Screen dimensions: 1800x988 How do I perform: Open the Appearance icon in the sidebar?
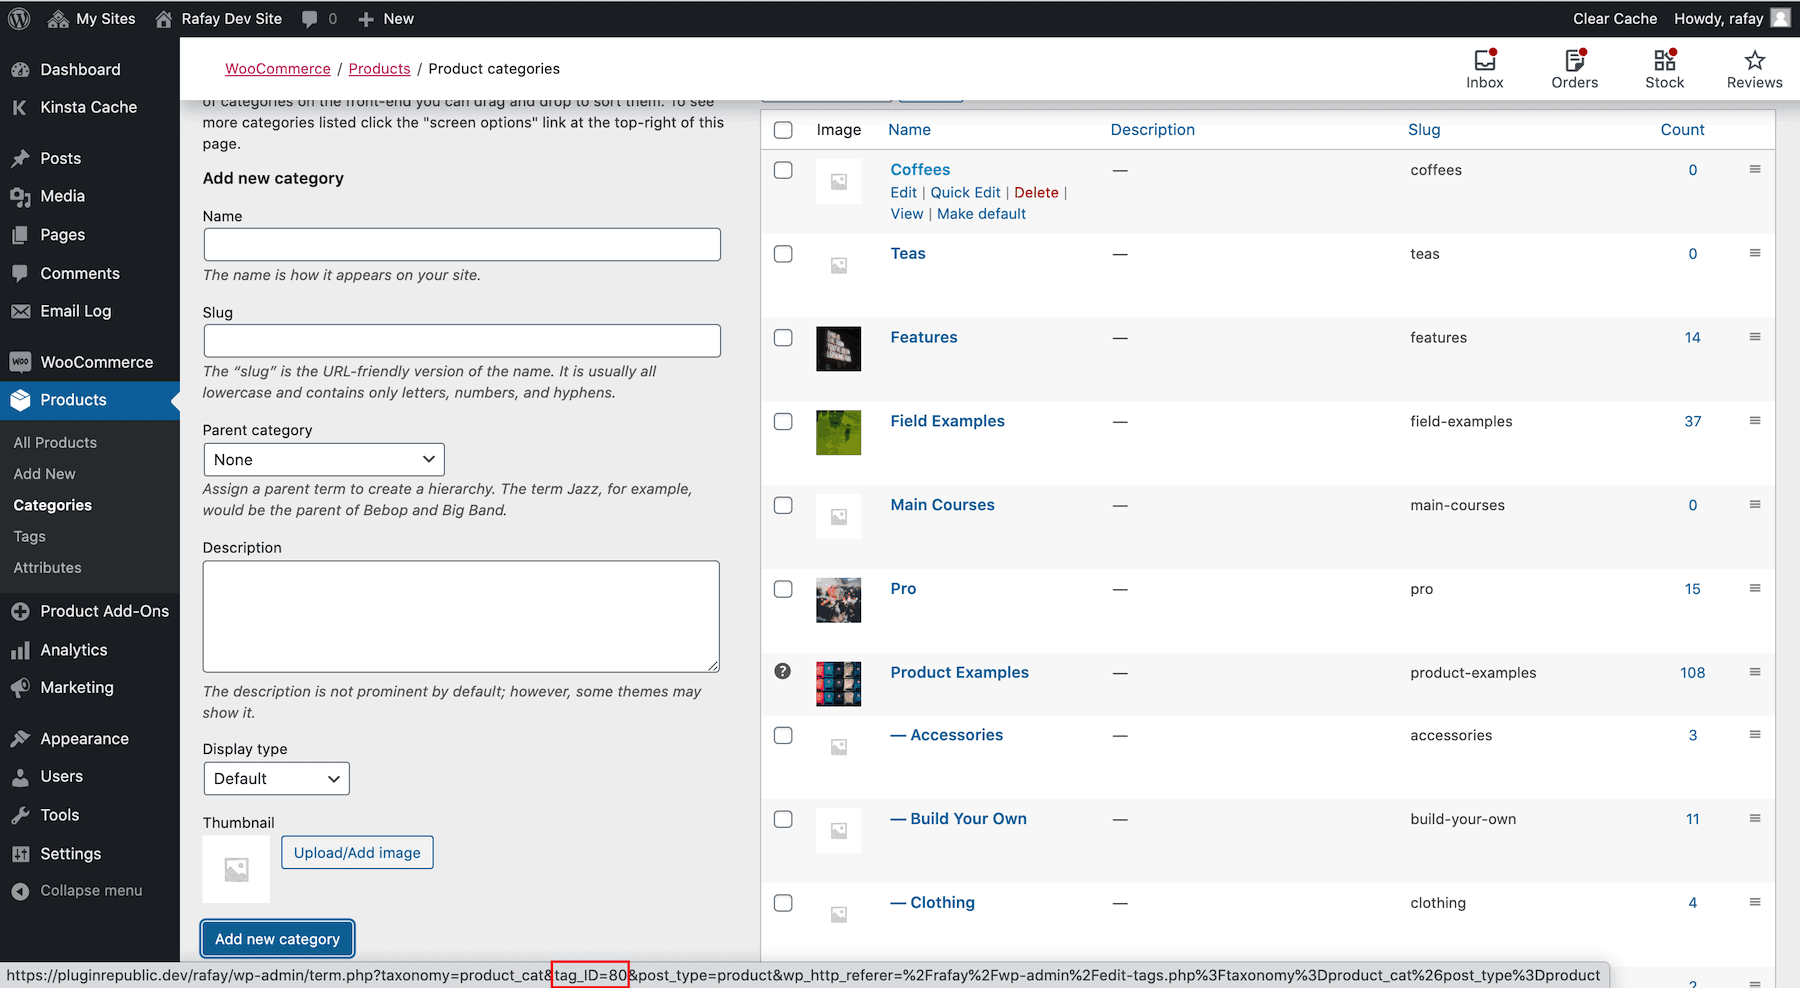(21, 738)
